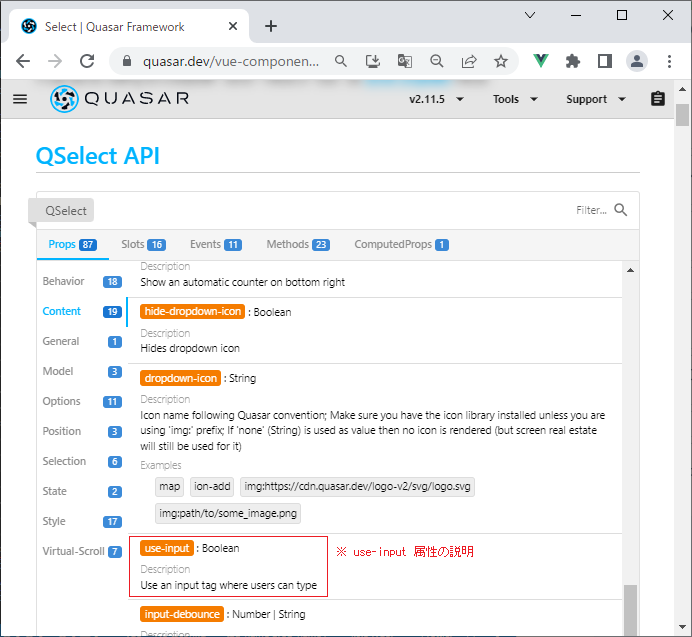Click the props list scroll-up arrow
692x637 pixels.
(x=631, y=270)
